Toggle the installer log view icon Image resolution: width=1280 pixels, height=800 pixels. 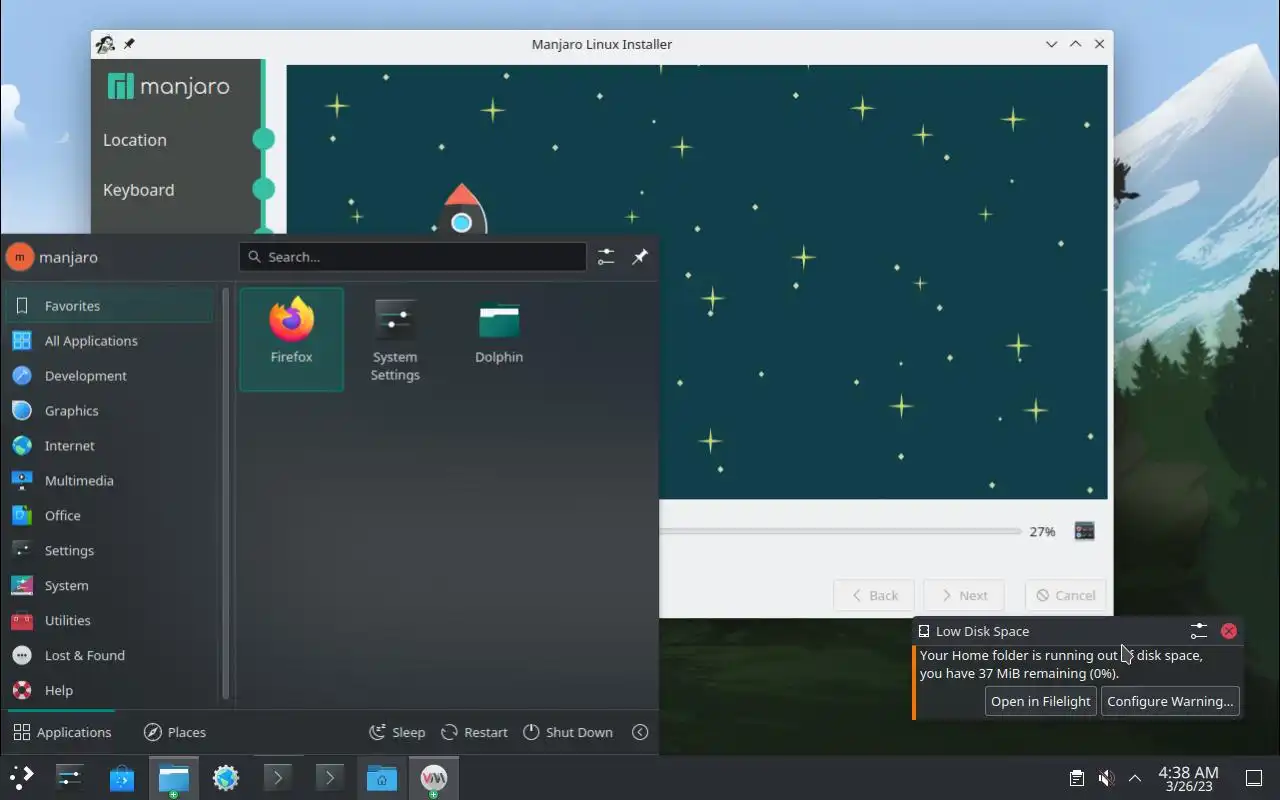tap(1085, 531)
